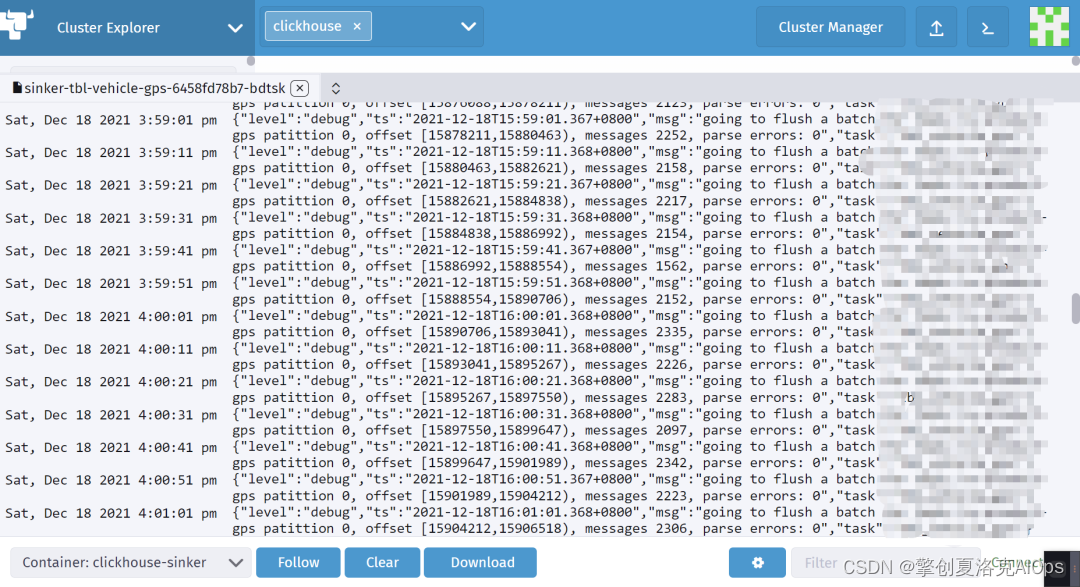1080x587 pixels.
Task: Click timestamp Sat, Dec 18 2021 4:00:31 pm
Action: 111,415
